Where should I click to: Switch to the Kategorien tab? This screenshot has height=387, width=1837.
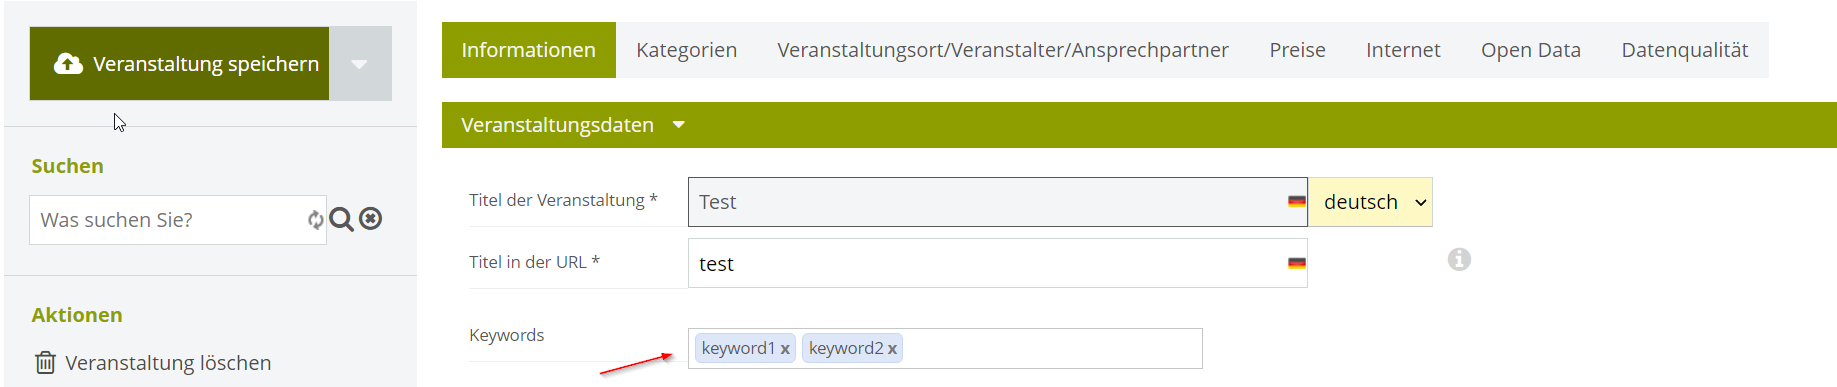pyautogui.click(x=686, y=50)
